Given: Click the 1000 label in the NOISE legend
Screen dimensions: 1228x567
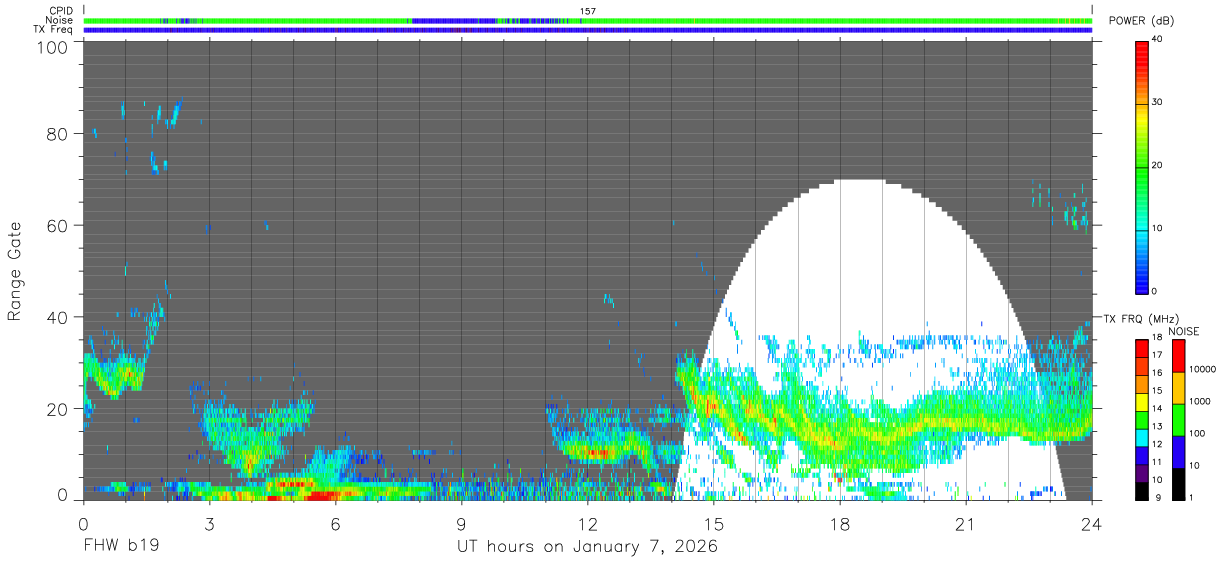Looking at the screenshot, I should point(1201,401).
